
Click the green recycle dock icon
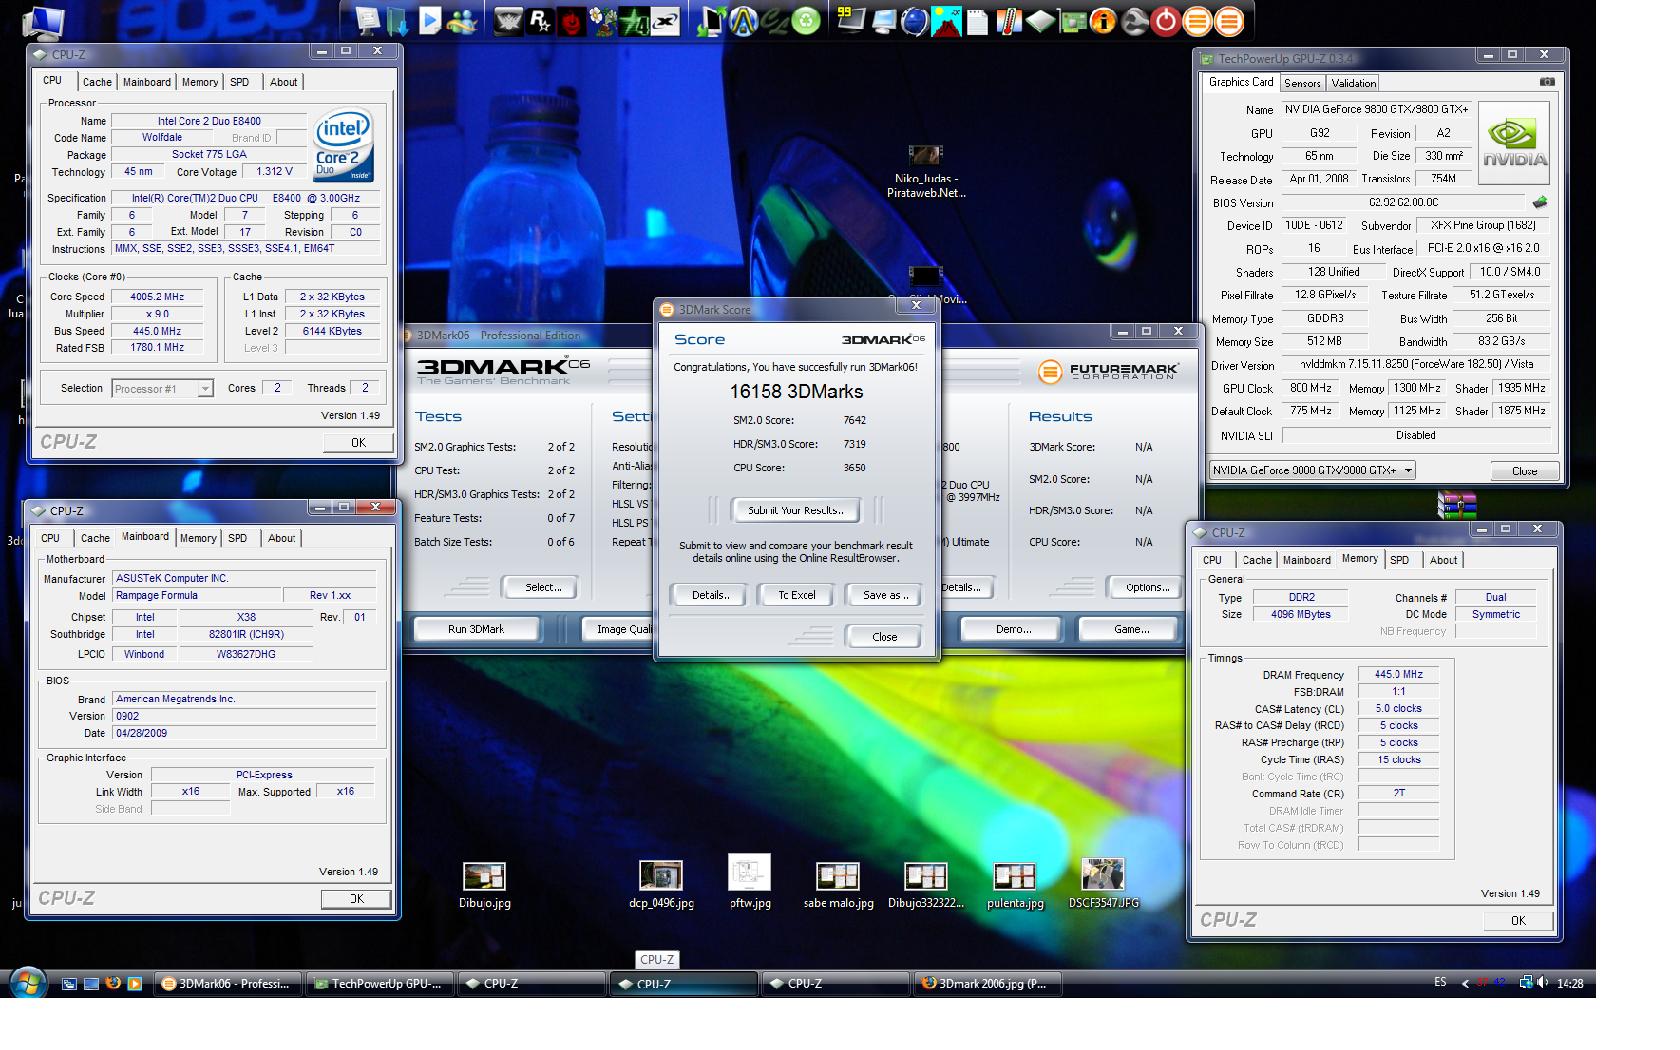[806, 20]
